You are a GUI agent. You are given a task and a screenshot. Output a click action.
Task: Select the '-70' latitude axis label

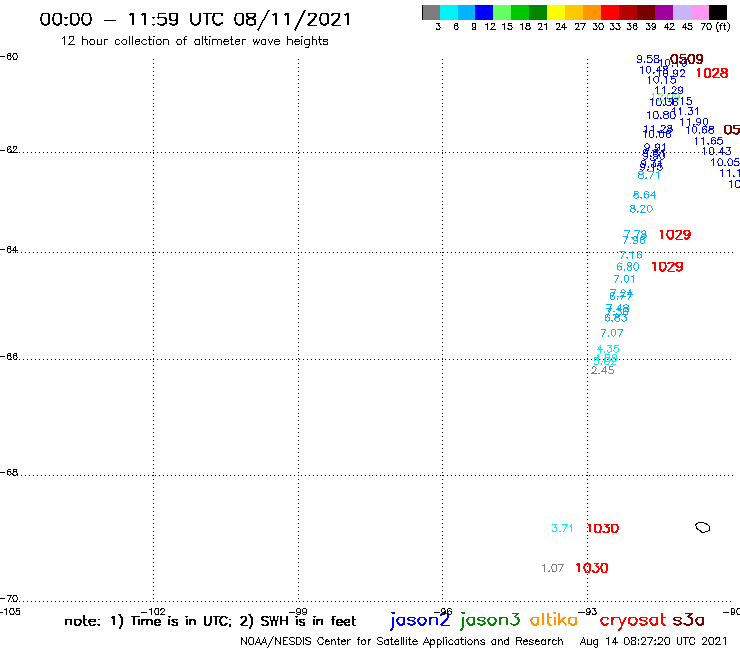click(9, 599)
